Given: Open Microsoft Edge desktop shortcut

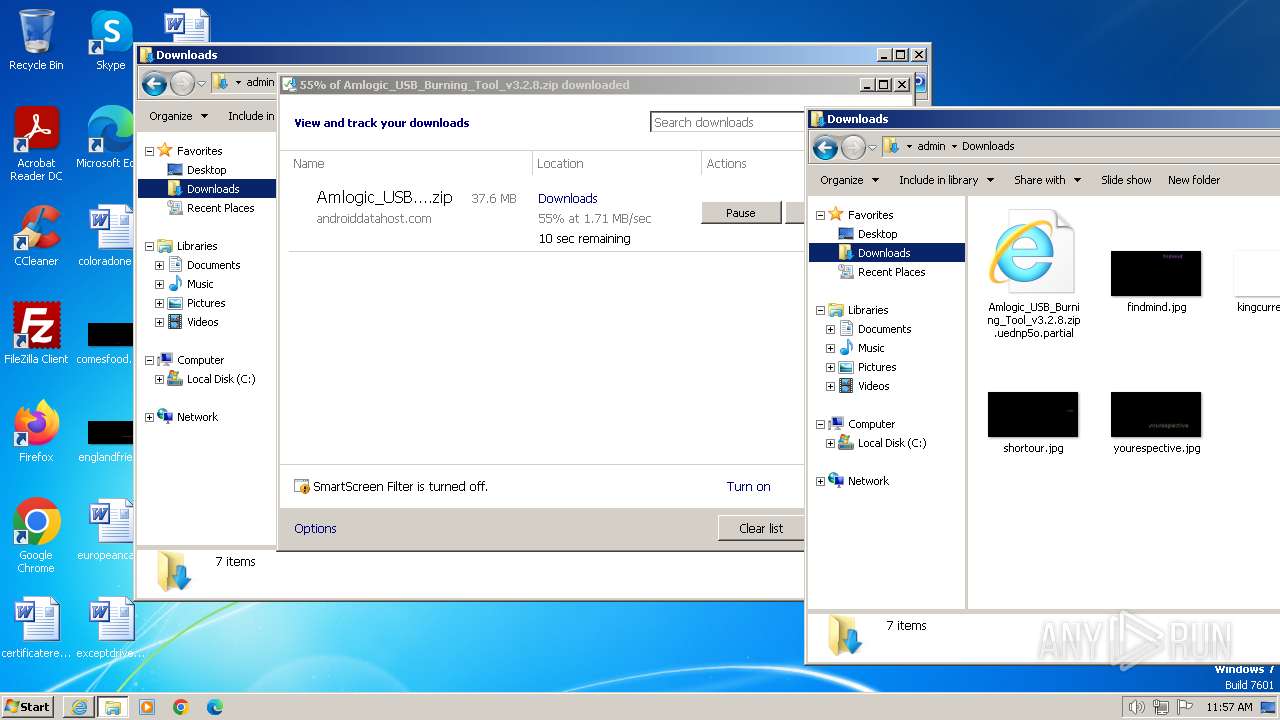Looking at the screenshot, I should coord(106,138).
